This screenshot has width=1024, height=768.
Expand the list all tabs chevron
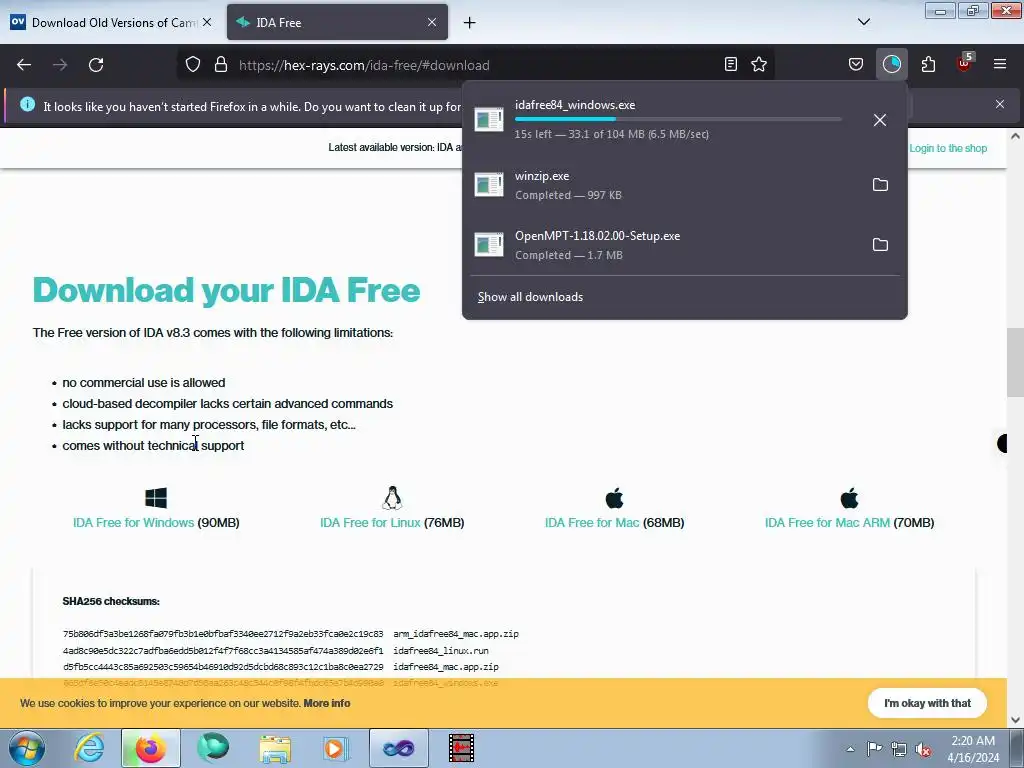(864, 22)
